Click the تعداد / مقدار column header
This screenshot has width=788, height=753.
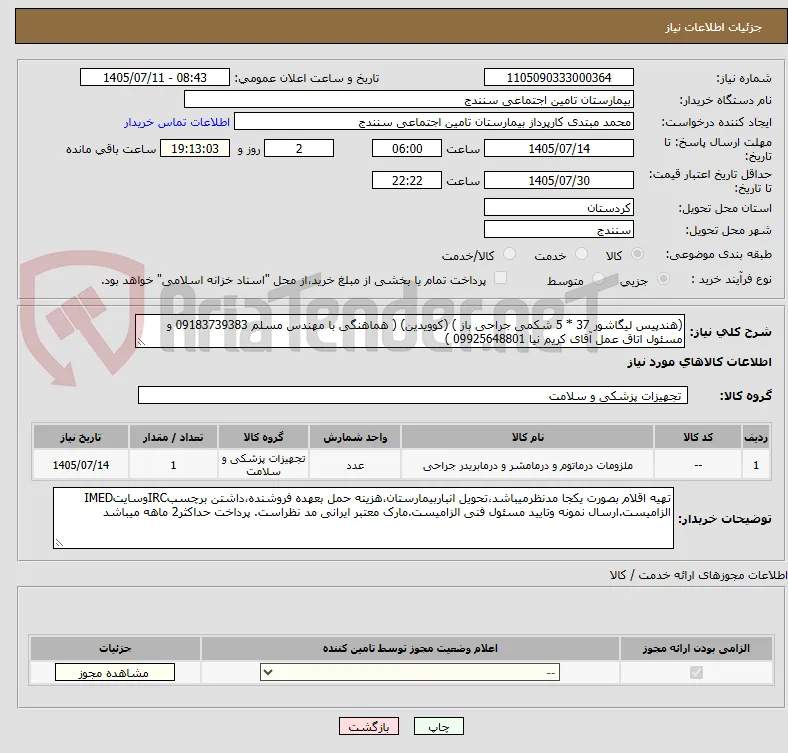[x=173, y=437]
